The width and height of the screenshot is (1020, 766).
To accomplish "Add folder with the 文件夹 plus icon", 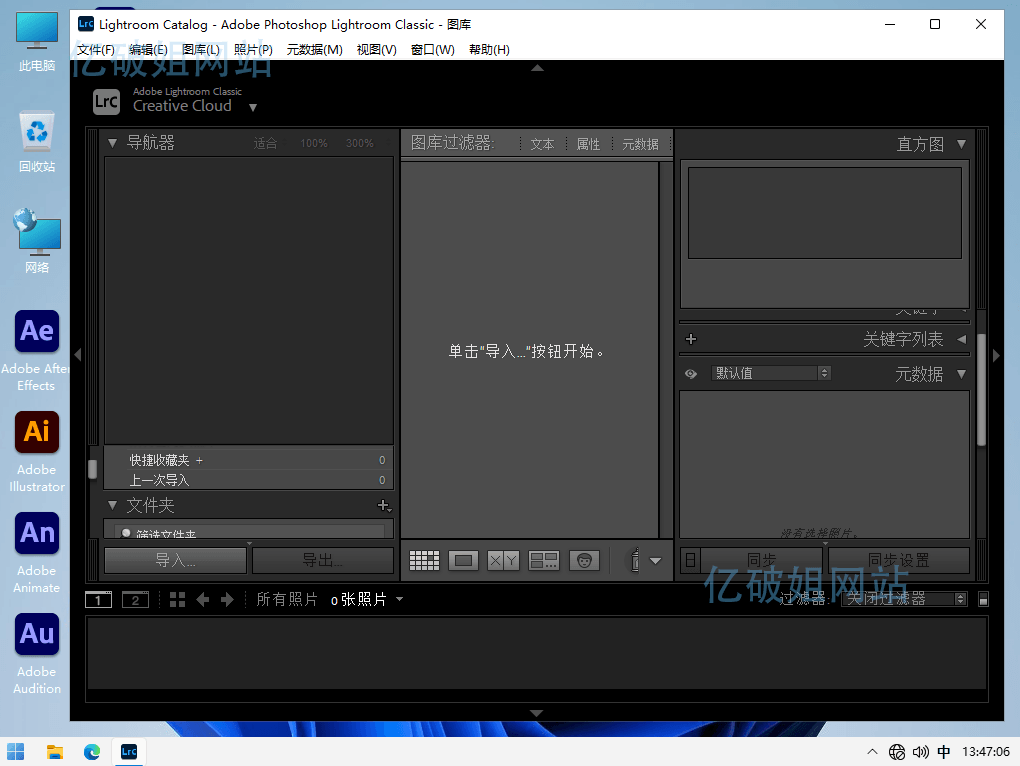I will pos(384,505).
